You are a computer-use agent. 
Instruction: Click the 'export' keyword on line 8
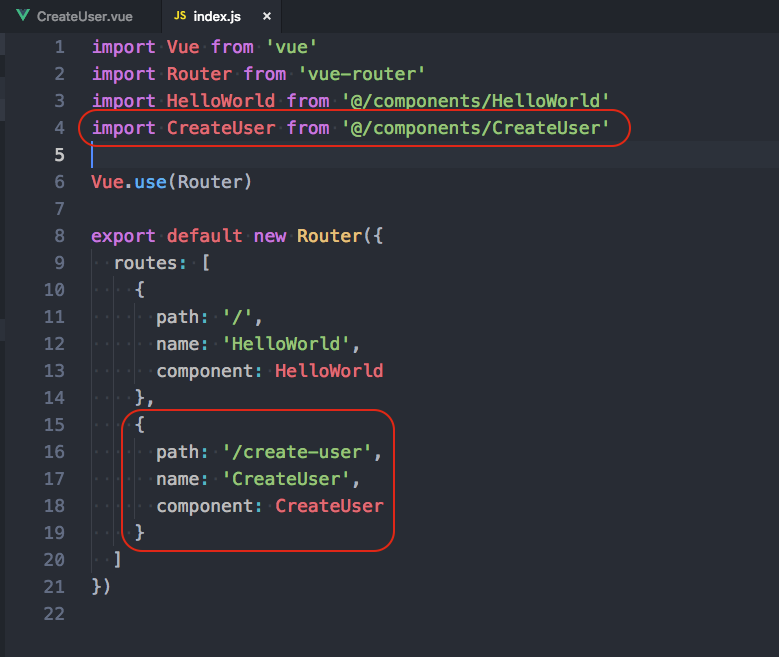coord(123,236)
